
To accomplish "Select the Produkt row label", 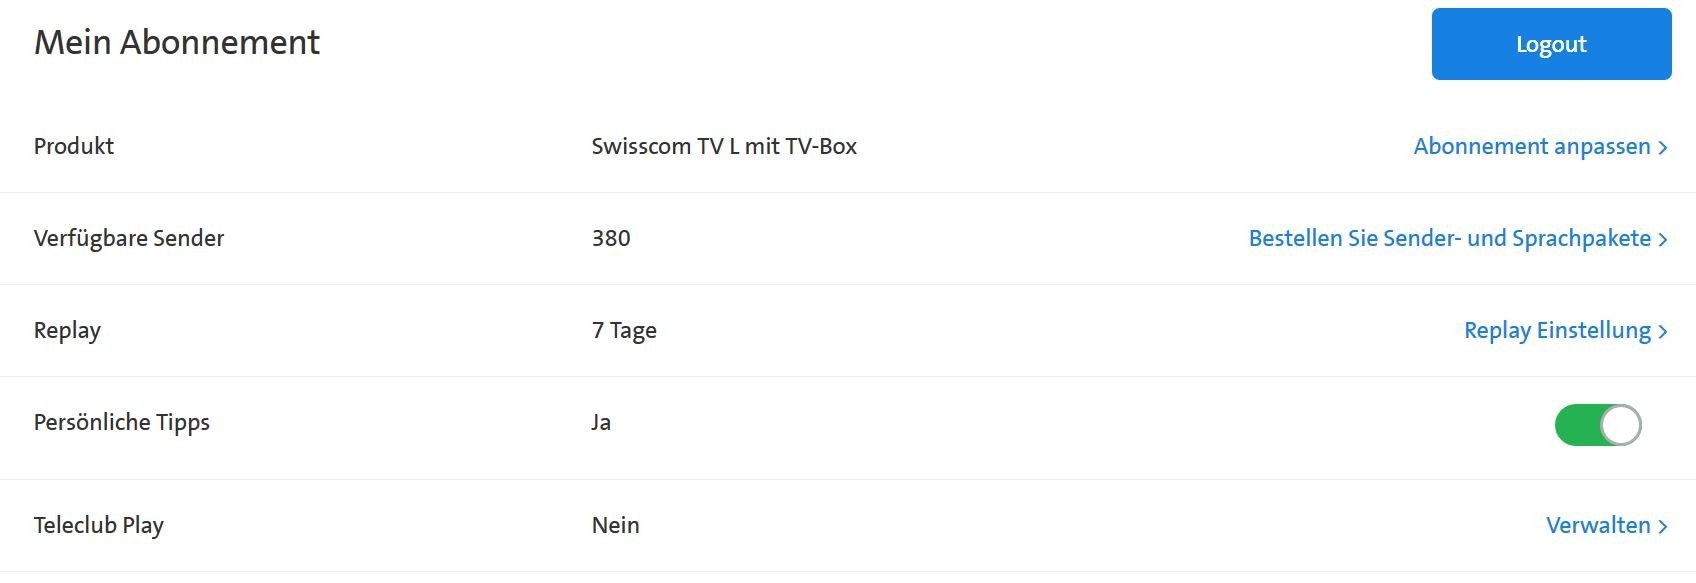I will (74, 146).
